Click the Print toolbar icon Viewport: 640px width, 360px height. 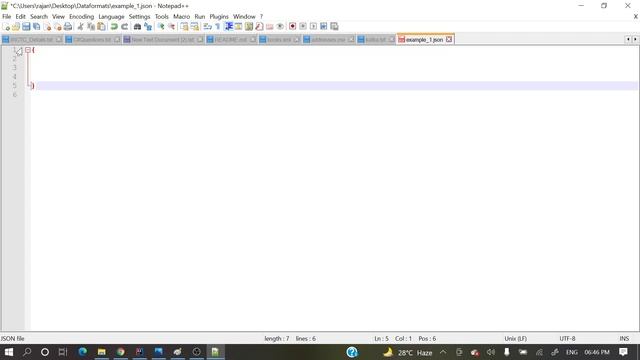[x=68, y=27]
